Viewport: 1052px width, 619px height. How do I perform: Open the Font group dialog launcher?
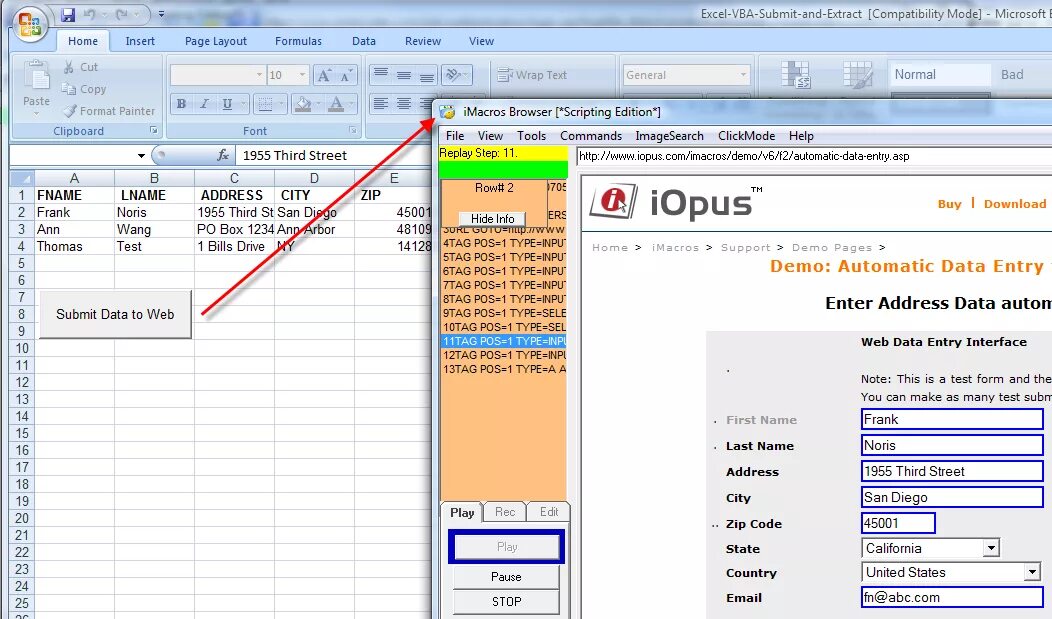click(353, 131)
